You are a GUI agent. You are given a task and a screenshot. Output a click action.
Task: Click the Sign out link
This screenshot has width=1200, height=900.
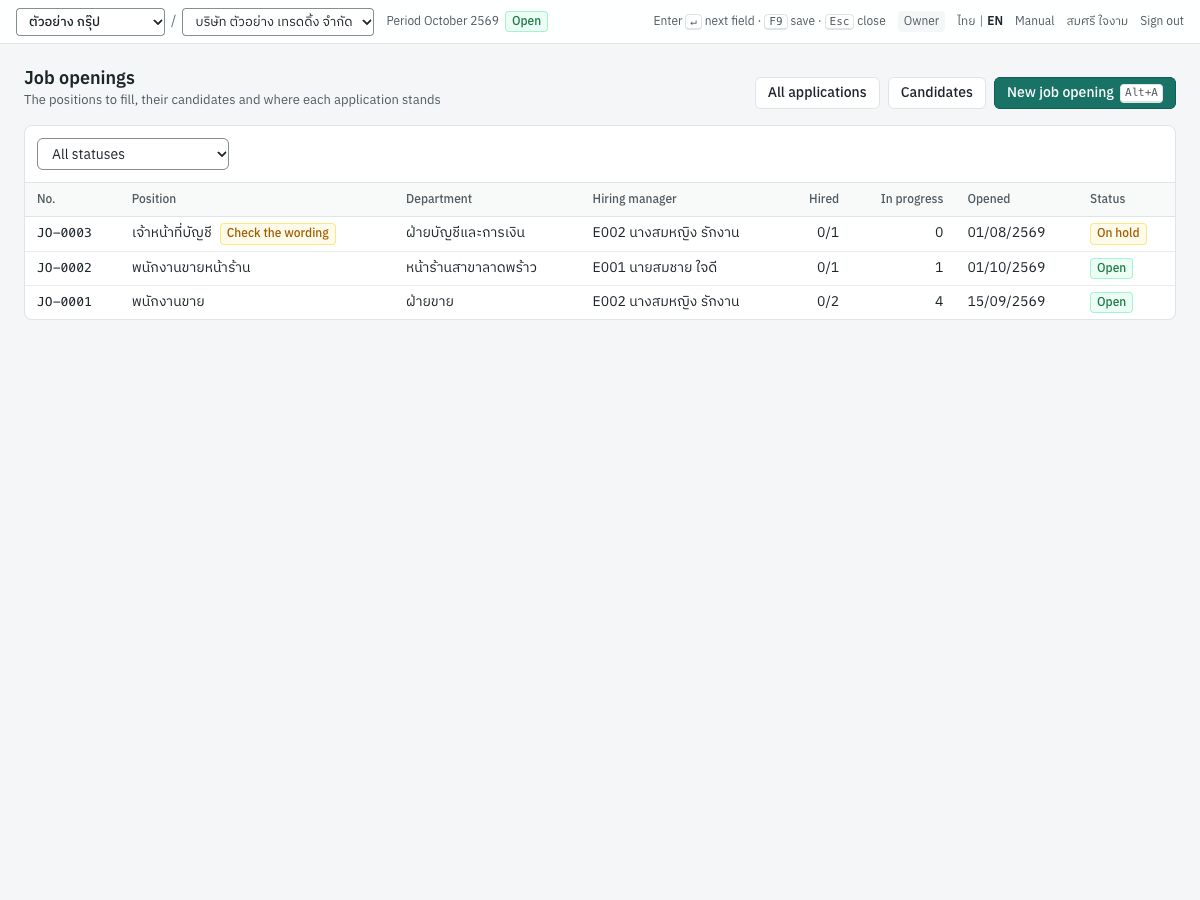coord(1162,21)
